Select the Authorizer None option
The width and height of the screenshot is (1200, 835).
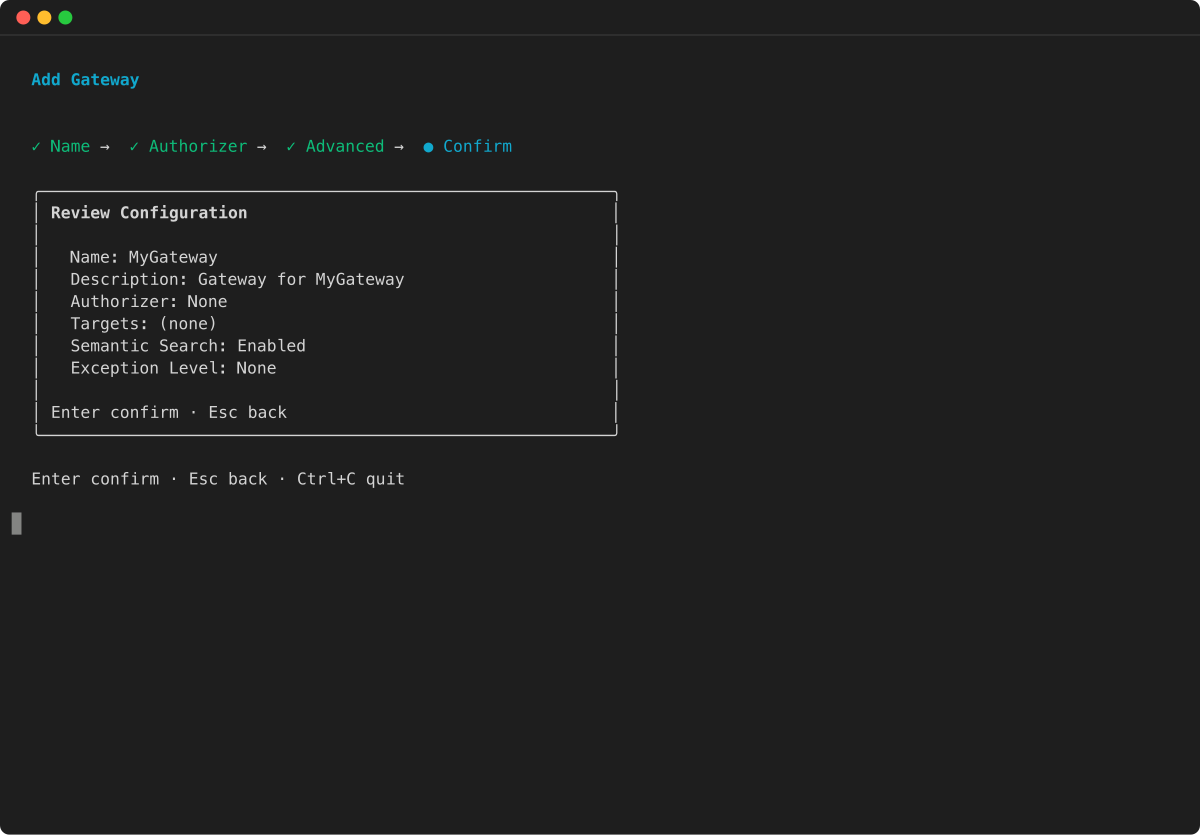coord(148,301)
